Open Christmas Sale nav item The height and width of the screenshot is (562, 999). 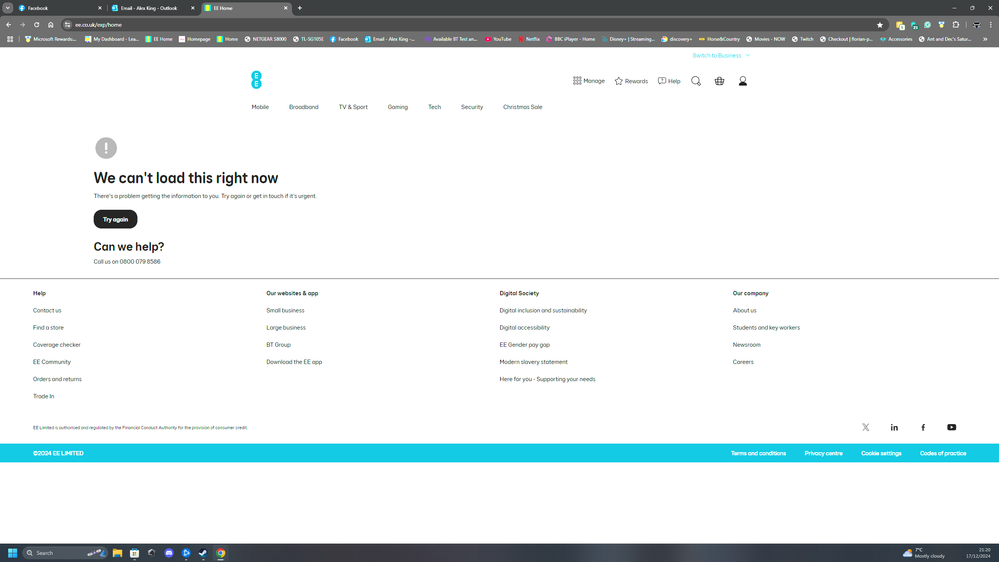[x=522, y=107]
